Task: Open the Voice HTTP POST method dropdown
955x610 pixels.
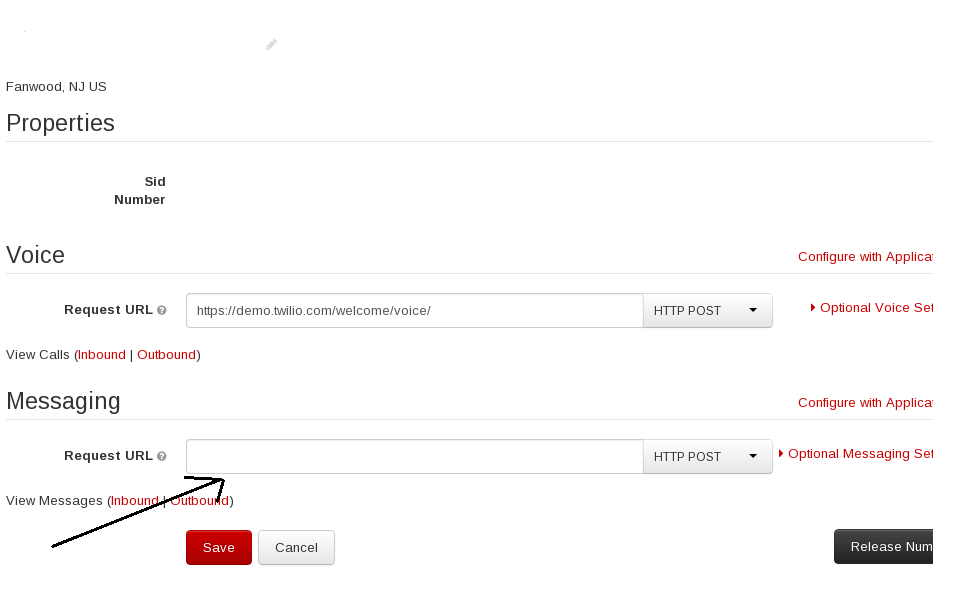Action: coord(708,310)
